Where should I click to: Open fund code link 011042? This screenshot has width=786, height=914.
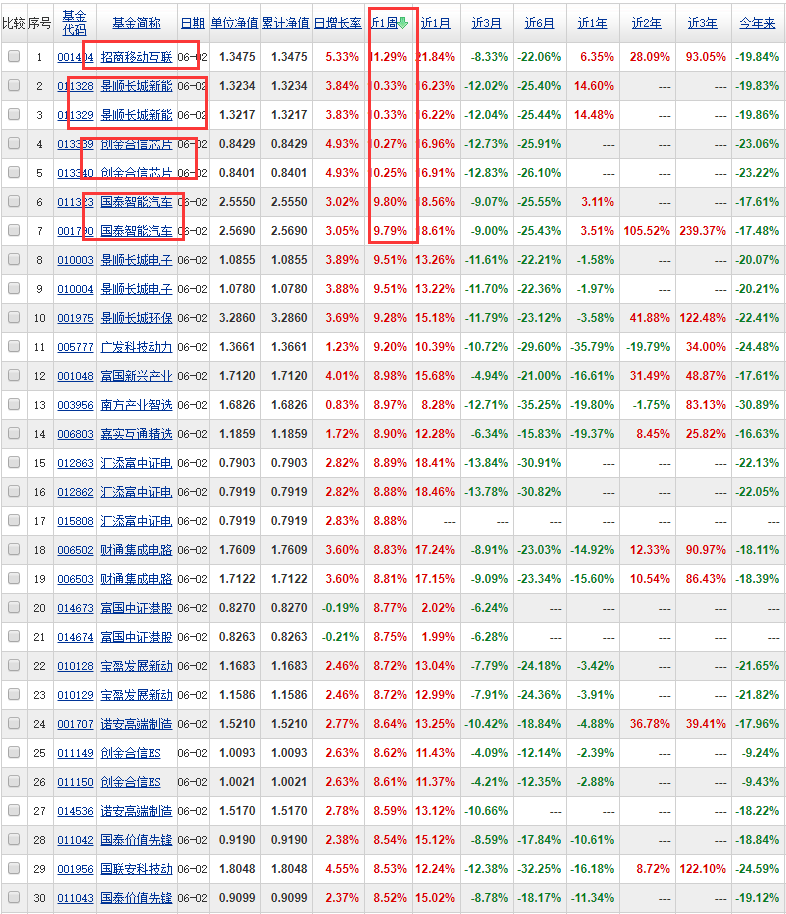[75, 841]
